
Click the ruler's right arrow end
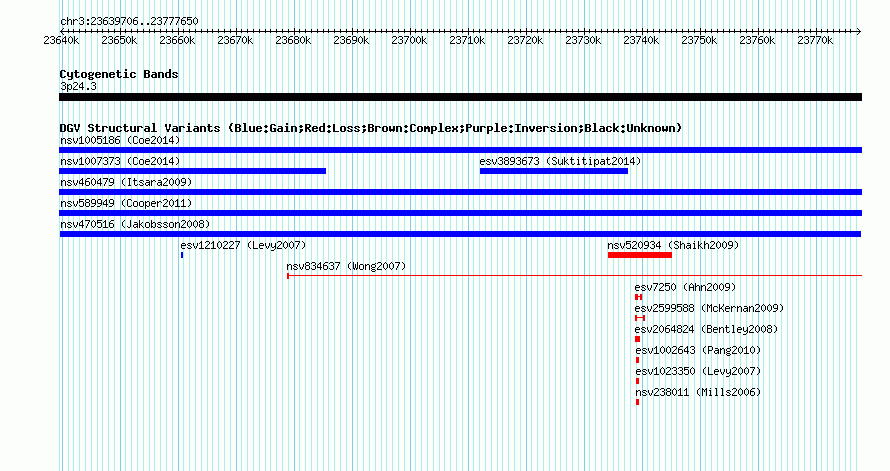coord(859,32)
